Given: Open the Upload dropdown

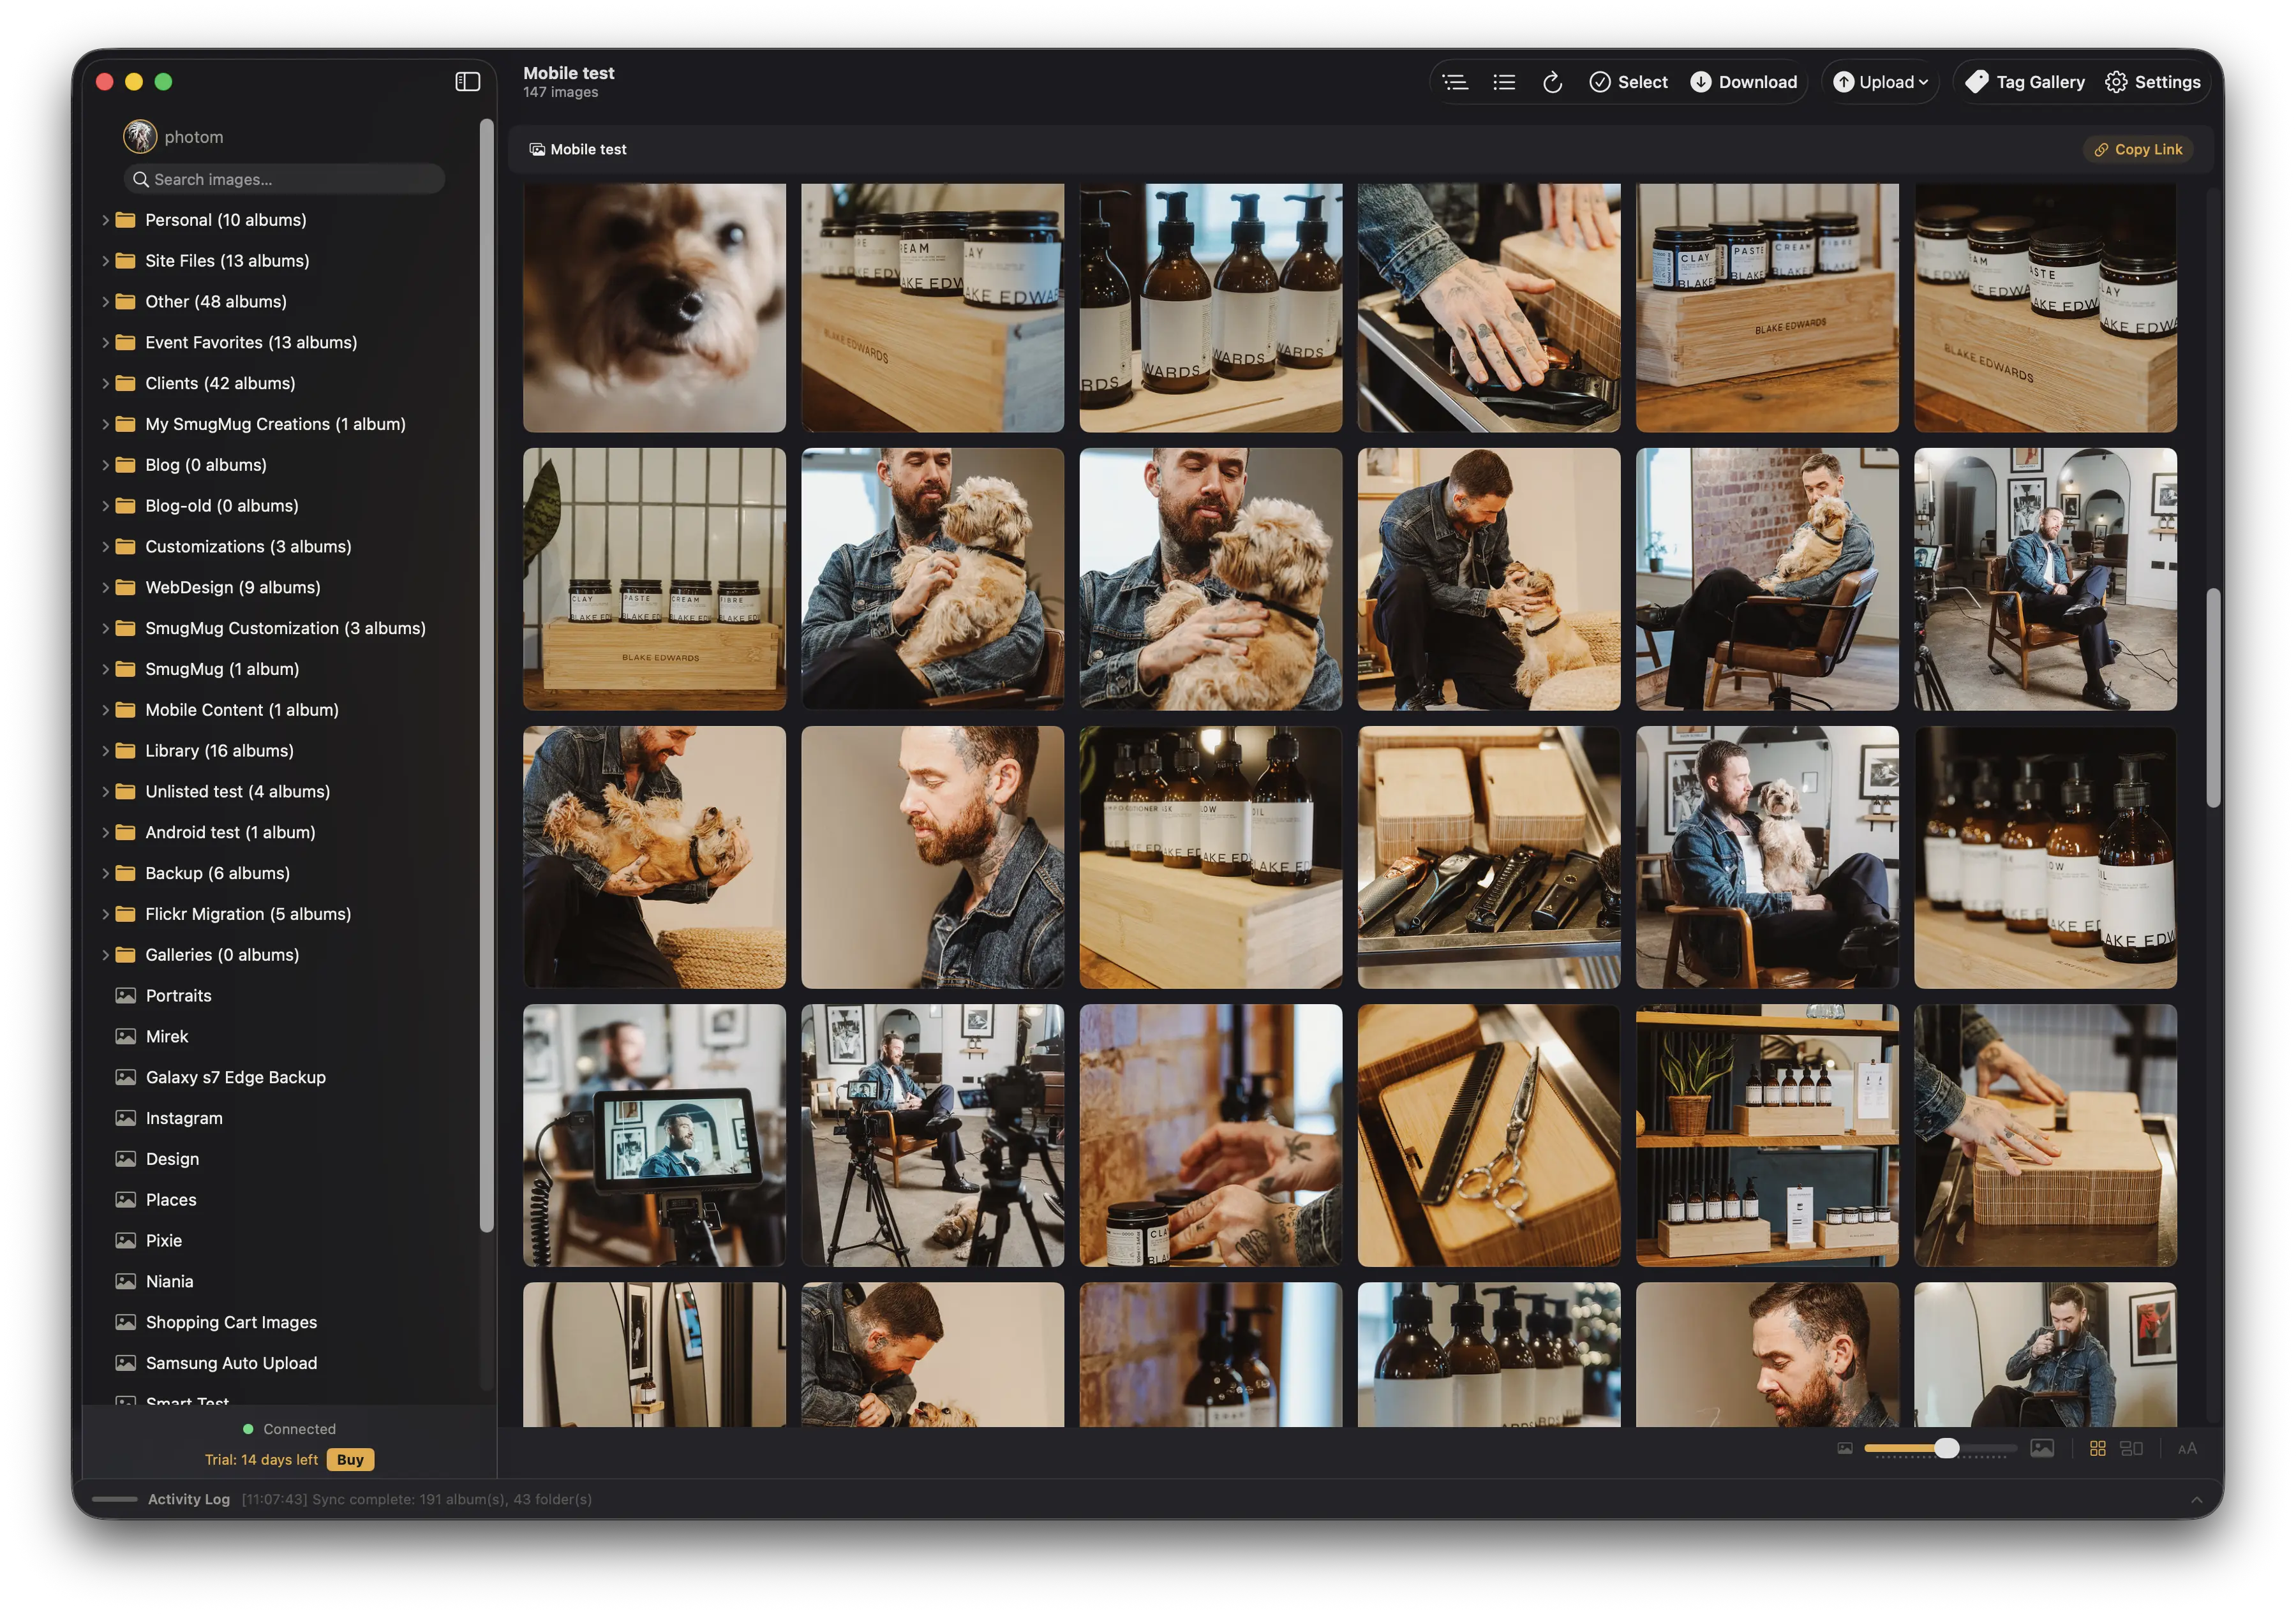Looking at the screenshot, I should (x=1880, y=82).
